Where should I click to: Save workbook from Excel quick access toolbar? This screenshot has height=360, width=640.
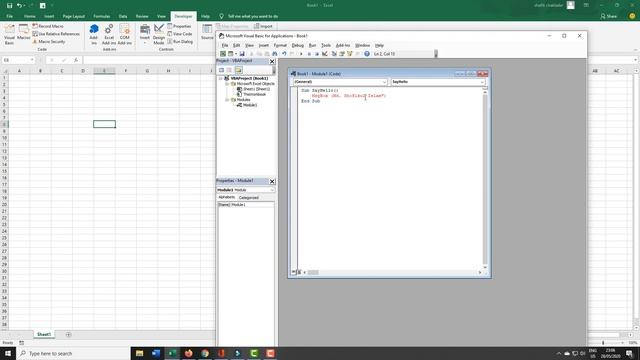click(x=9, y=5)
